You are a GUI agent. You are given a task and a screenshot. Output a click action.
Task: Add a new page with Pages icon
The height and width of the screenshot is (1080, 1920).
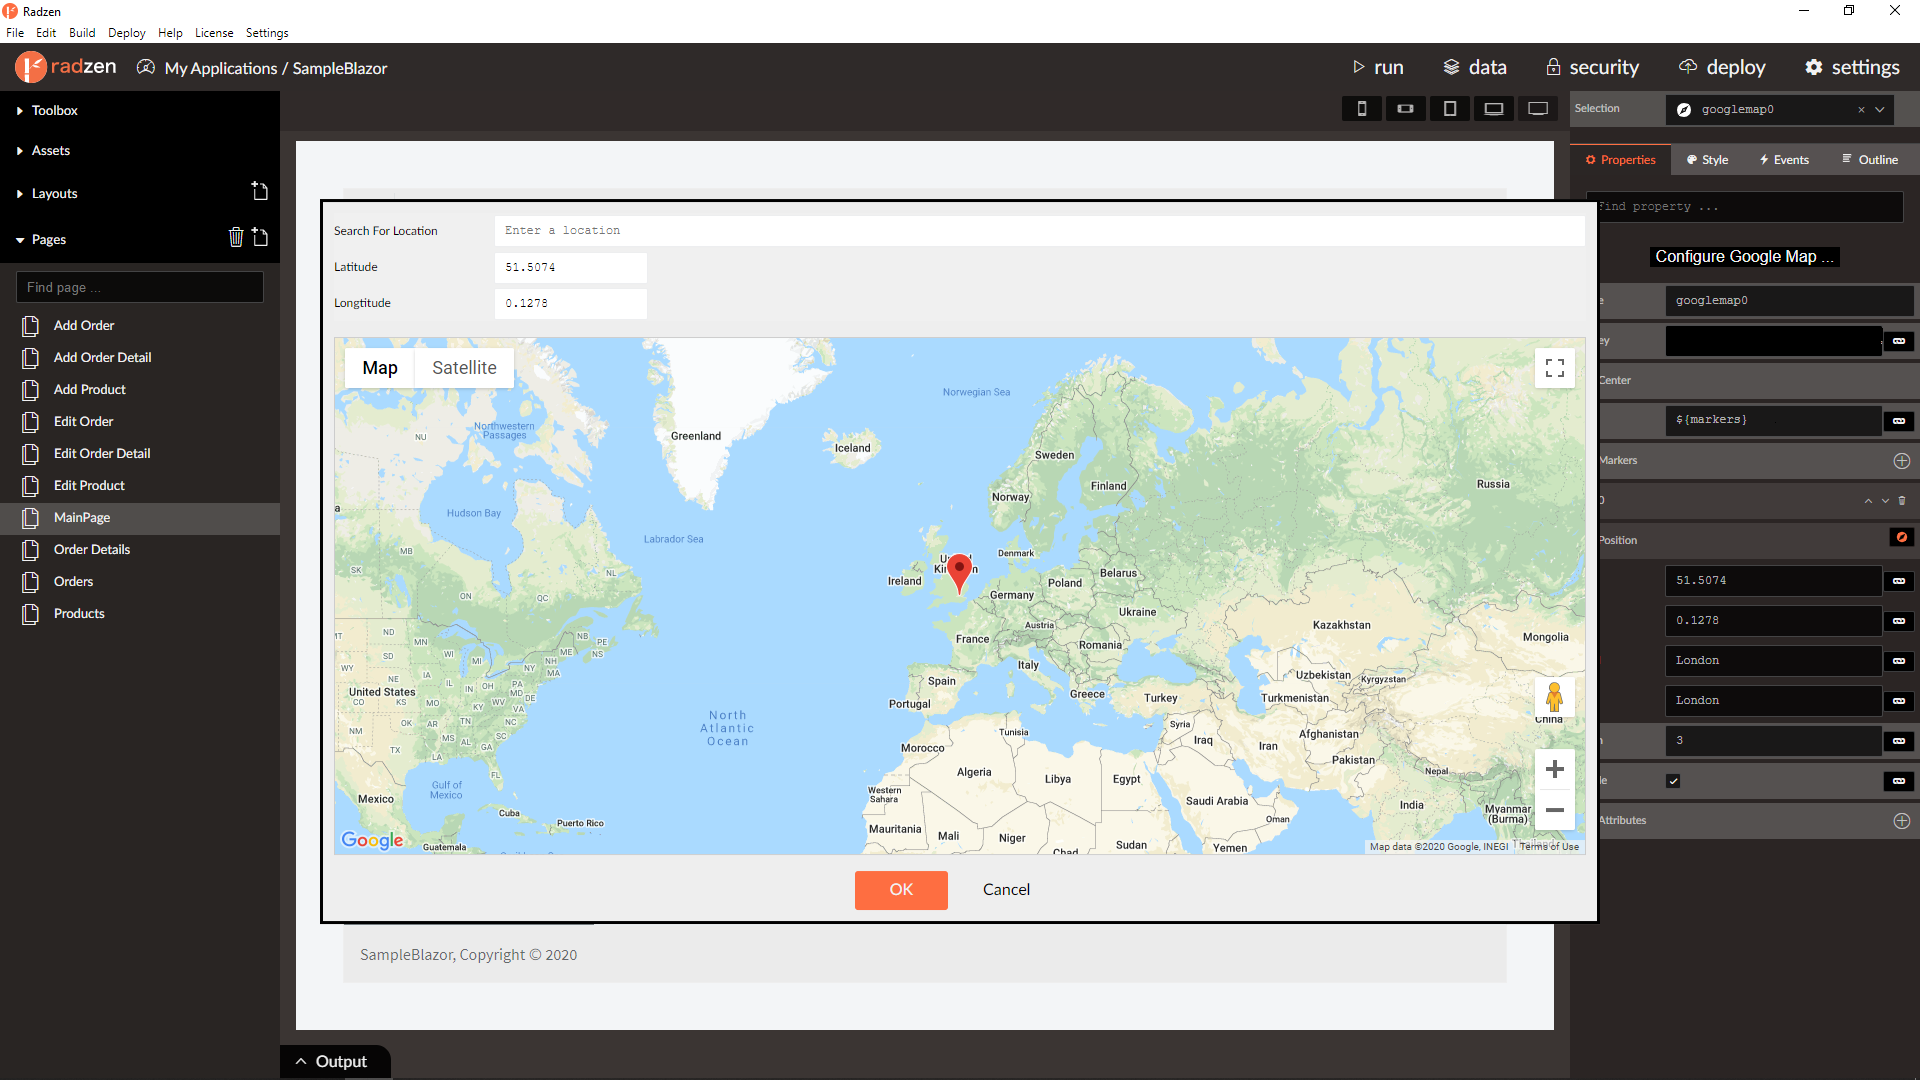click(260, 237)
